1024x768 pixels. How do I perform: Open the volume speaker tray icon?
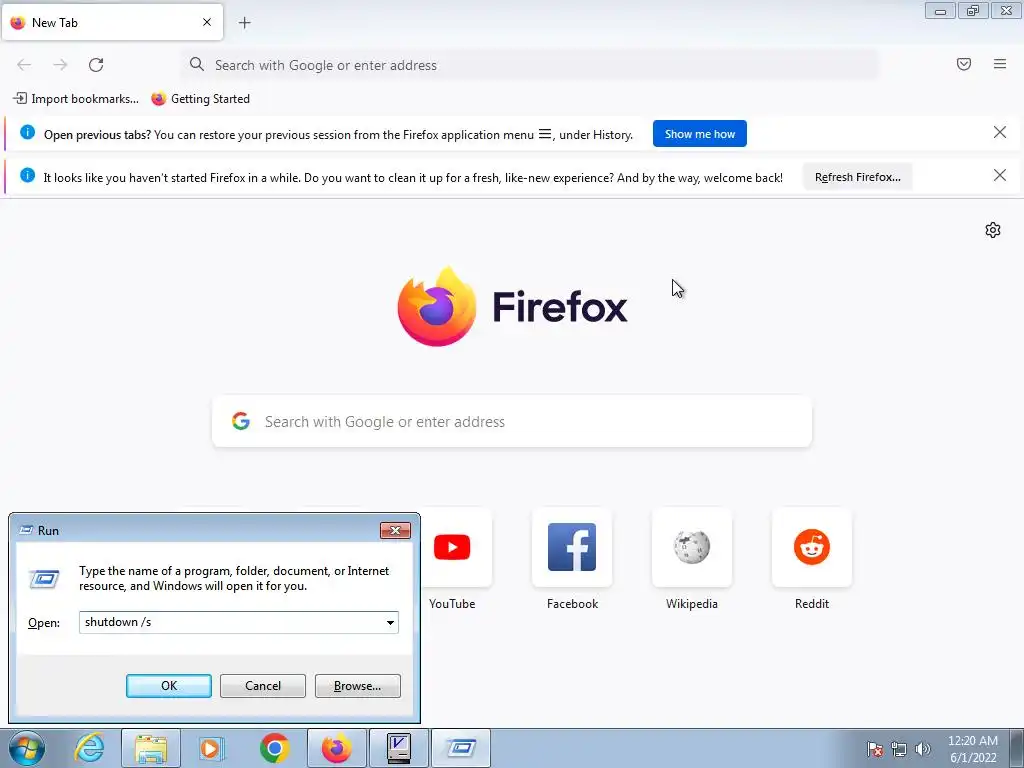point(922,749)
